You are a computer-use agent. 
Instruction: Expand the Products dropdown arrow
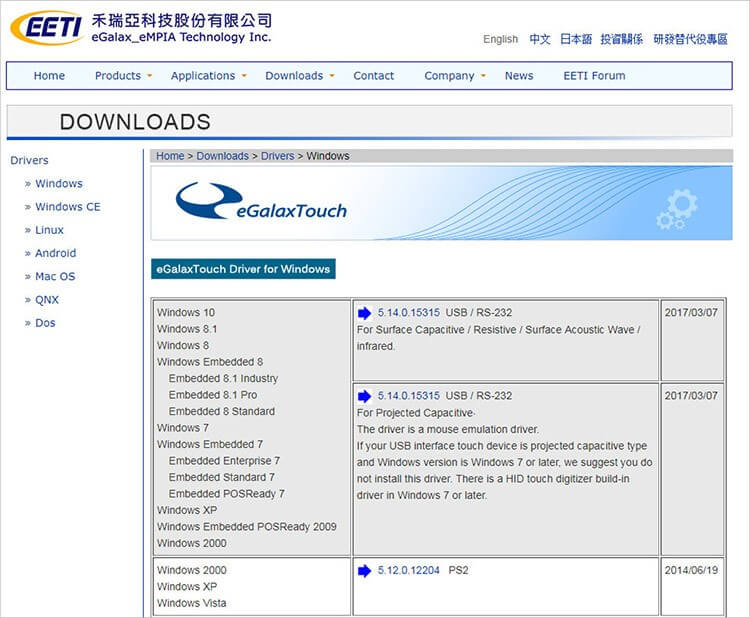point(150,76)
